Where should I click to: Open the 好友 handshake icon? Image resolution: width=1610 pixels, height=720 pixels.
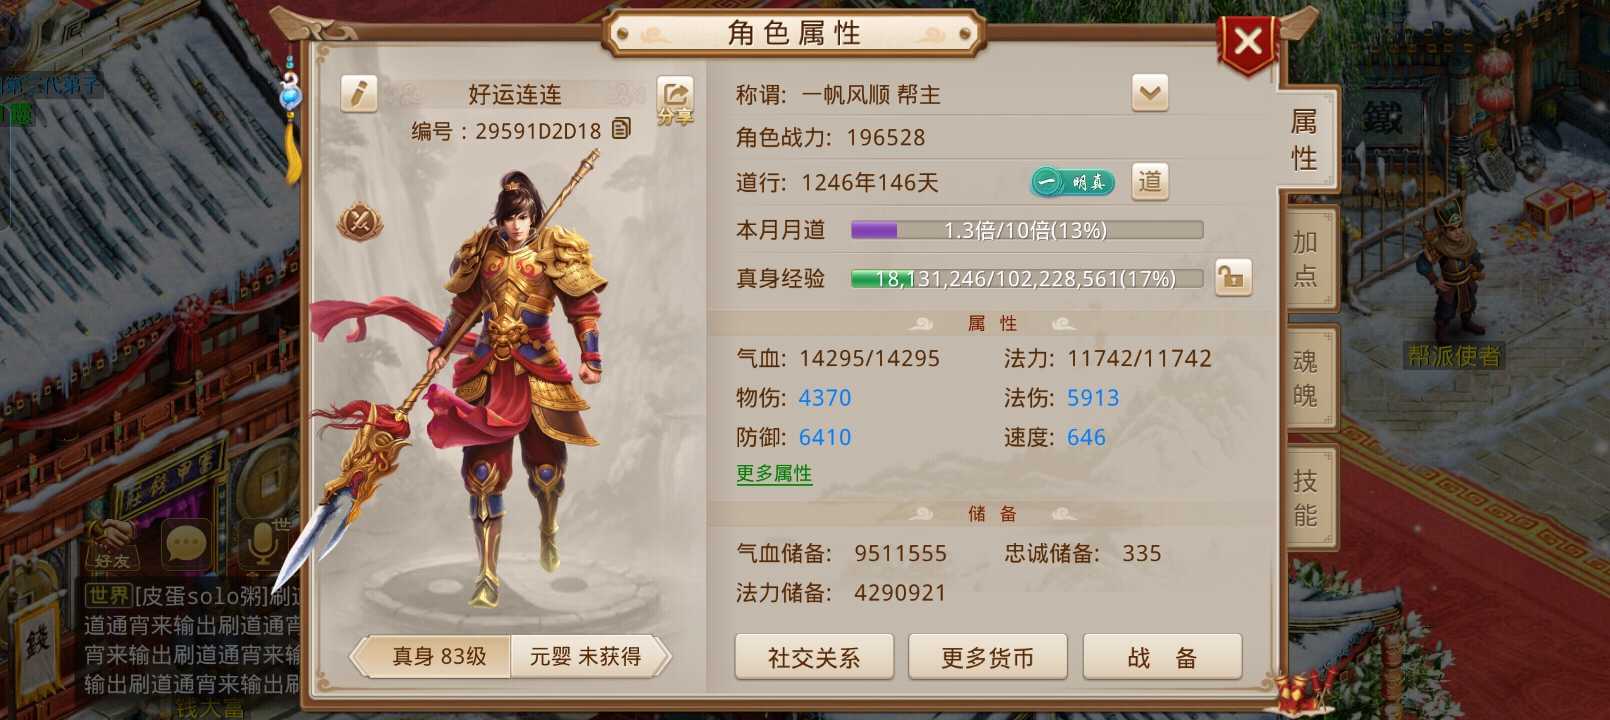point(111,546)
